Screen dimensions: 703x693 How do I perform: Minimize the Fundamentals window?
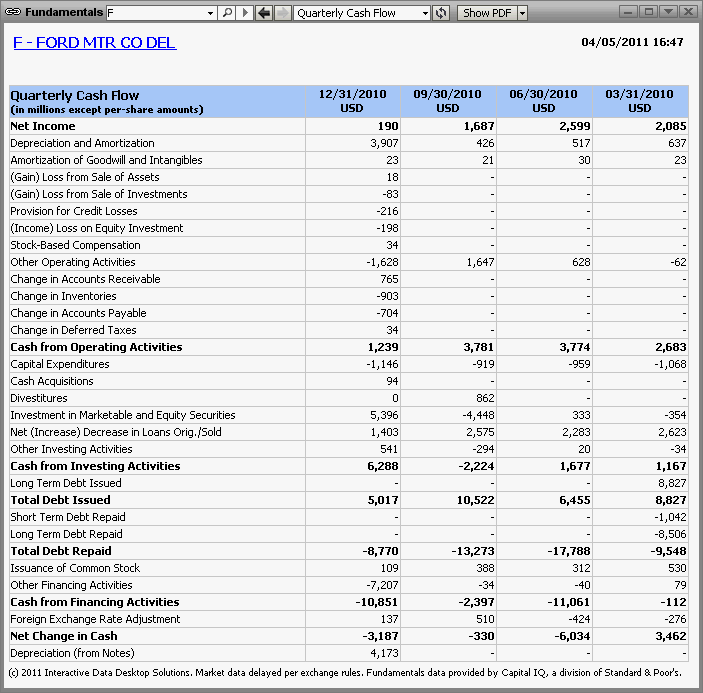628,12
